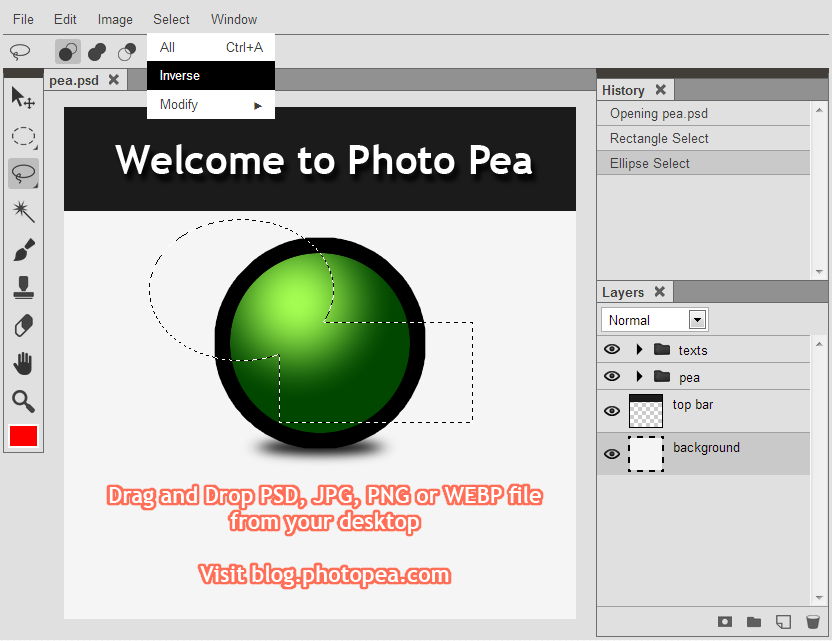Click the top bar layer thumbnail

pos(646,411)
